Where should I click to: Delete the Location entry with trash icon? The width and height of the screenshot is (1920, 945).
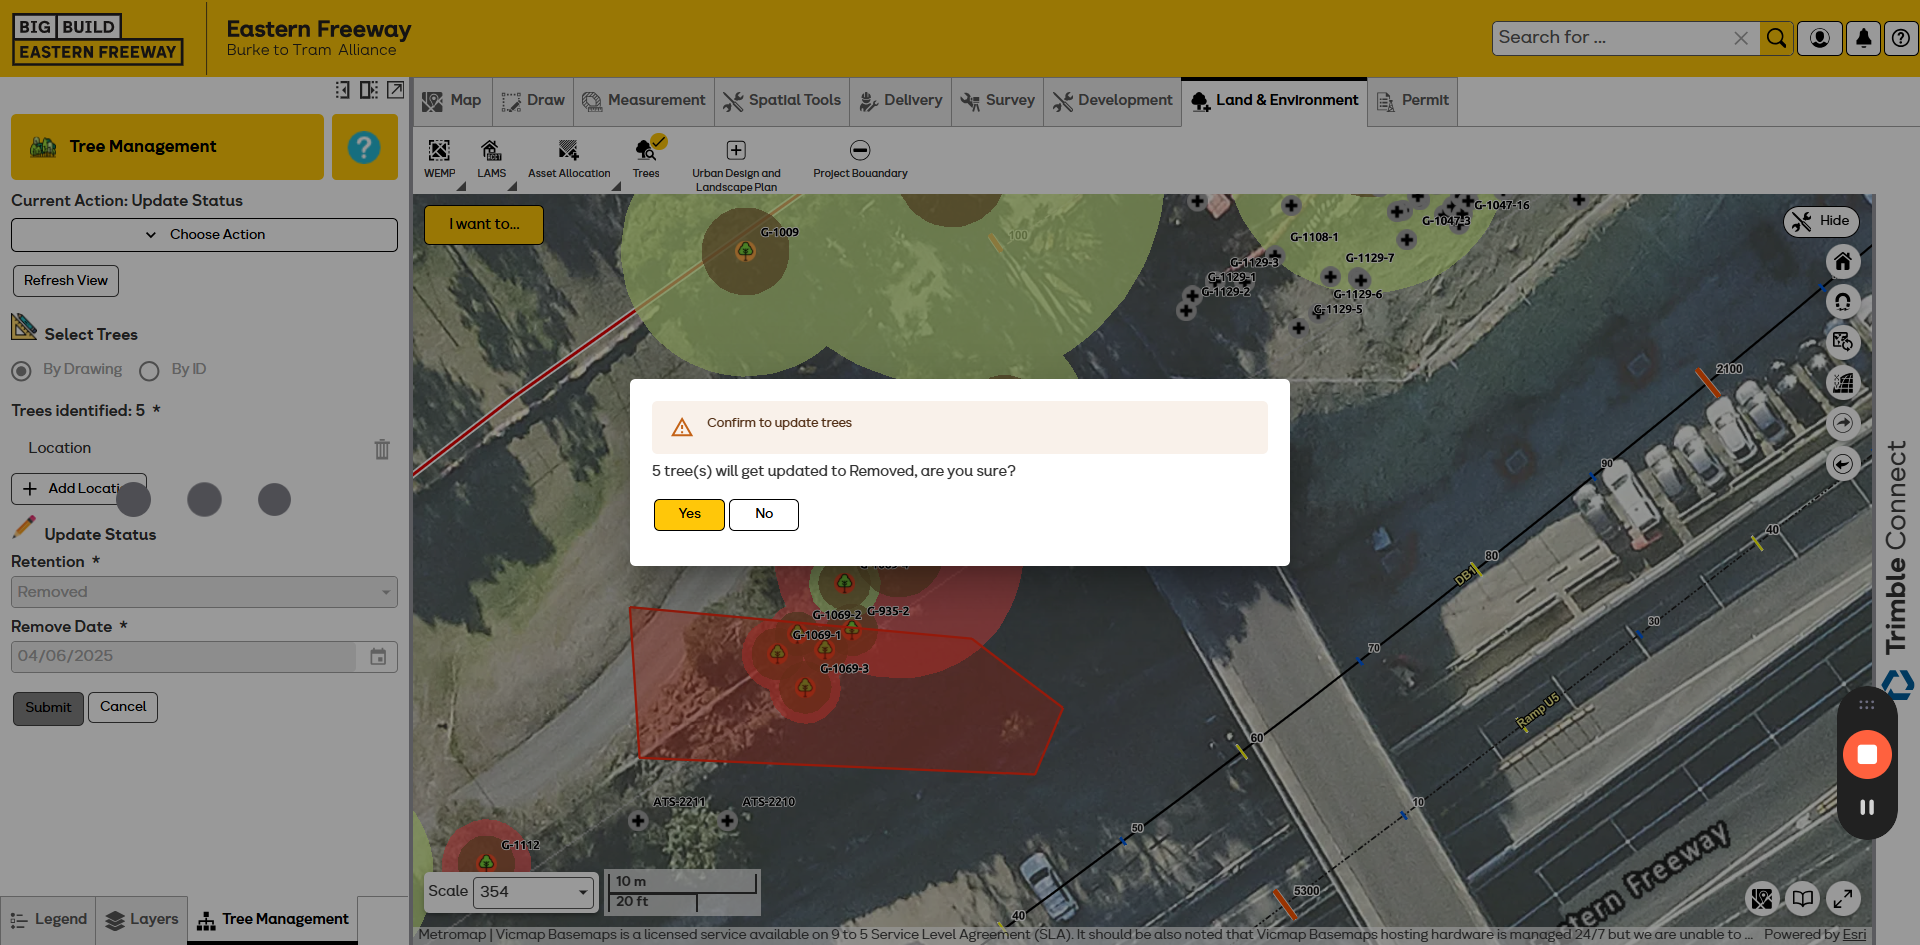point(382,449)
